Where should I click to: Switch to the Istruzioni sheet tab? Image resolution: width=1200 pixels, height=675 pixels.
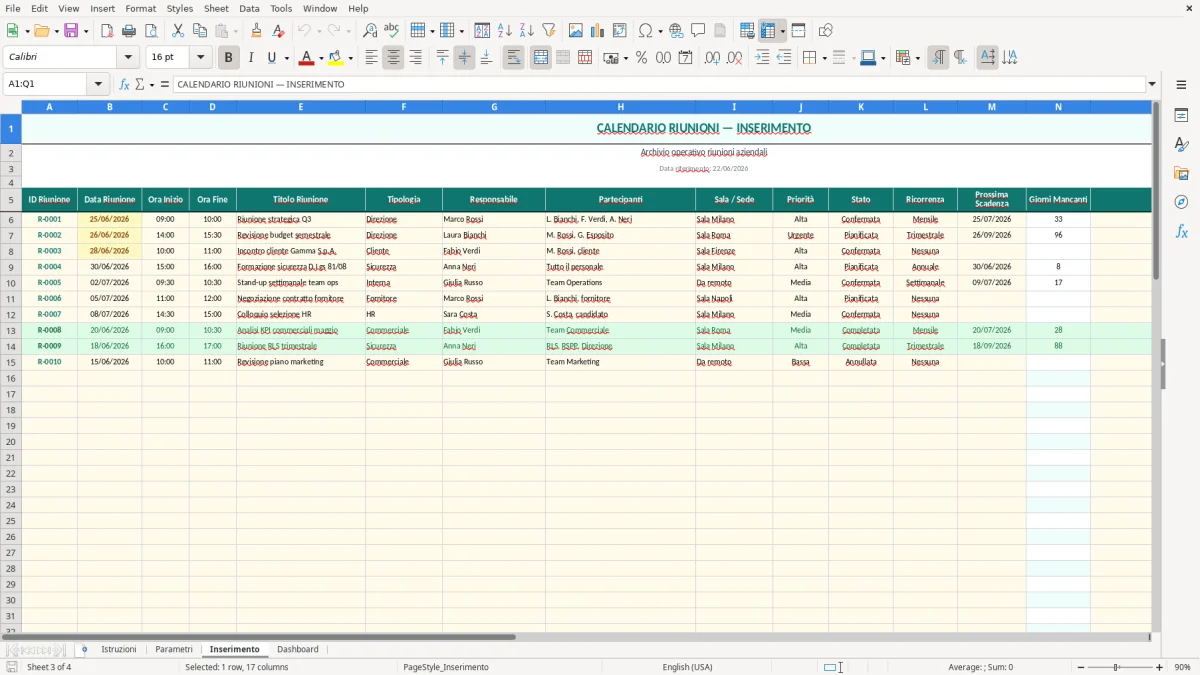tap(119, 649)
